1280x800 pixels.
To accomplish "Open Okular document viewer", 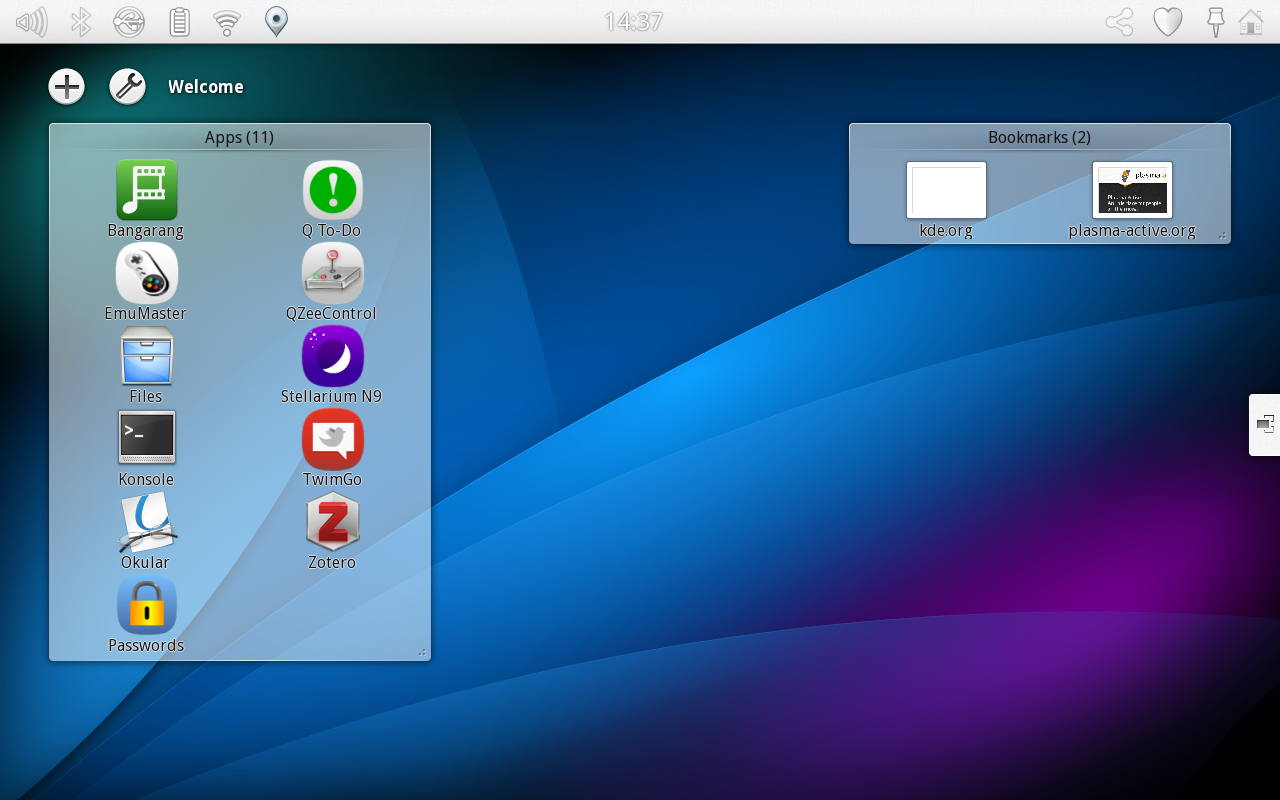I will [x=146, y=522].
